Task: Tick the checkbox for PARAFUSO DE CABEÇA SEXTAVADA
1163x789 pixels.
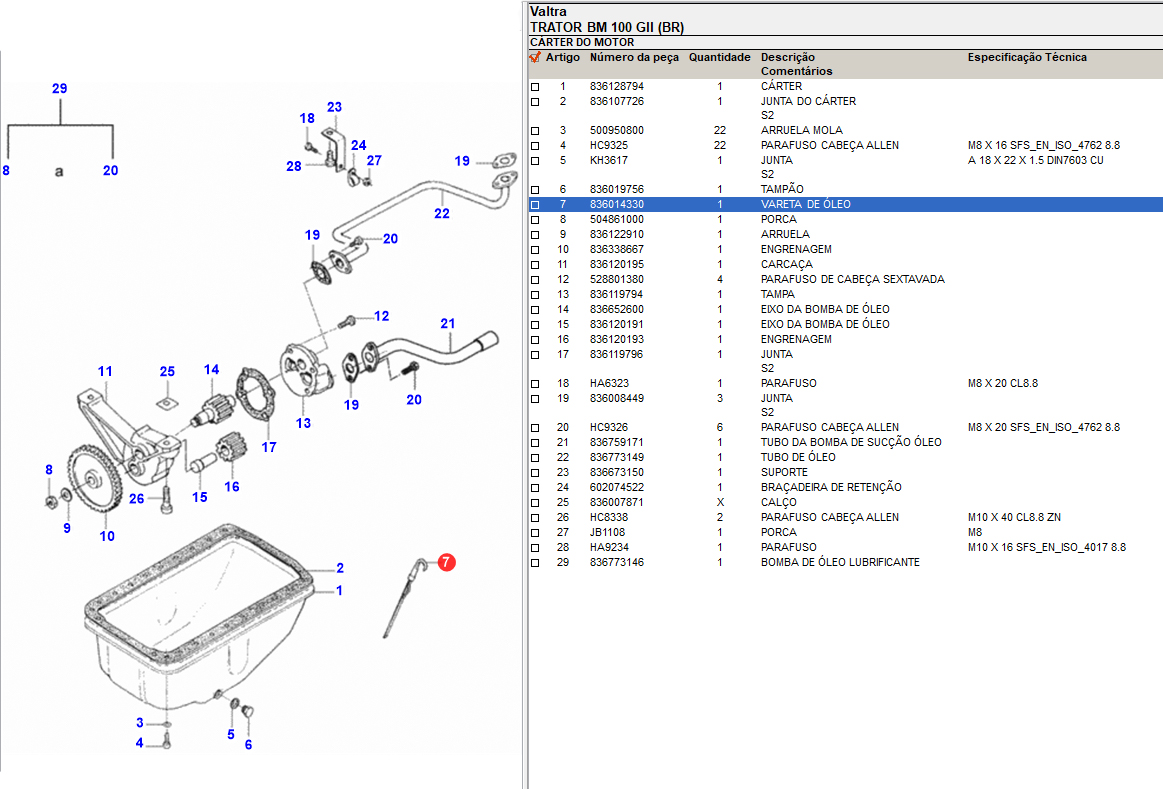Action: [535, 280]
